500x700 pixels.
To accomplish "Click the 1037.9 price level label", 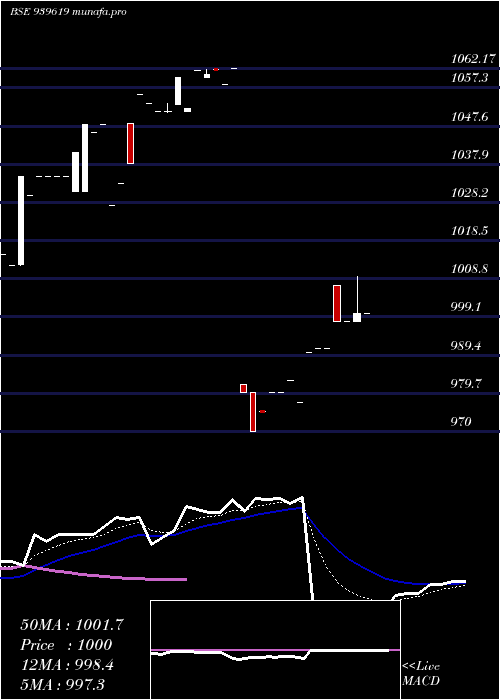I will (469, 155).
